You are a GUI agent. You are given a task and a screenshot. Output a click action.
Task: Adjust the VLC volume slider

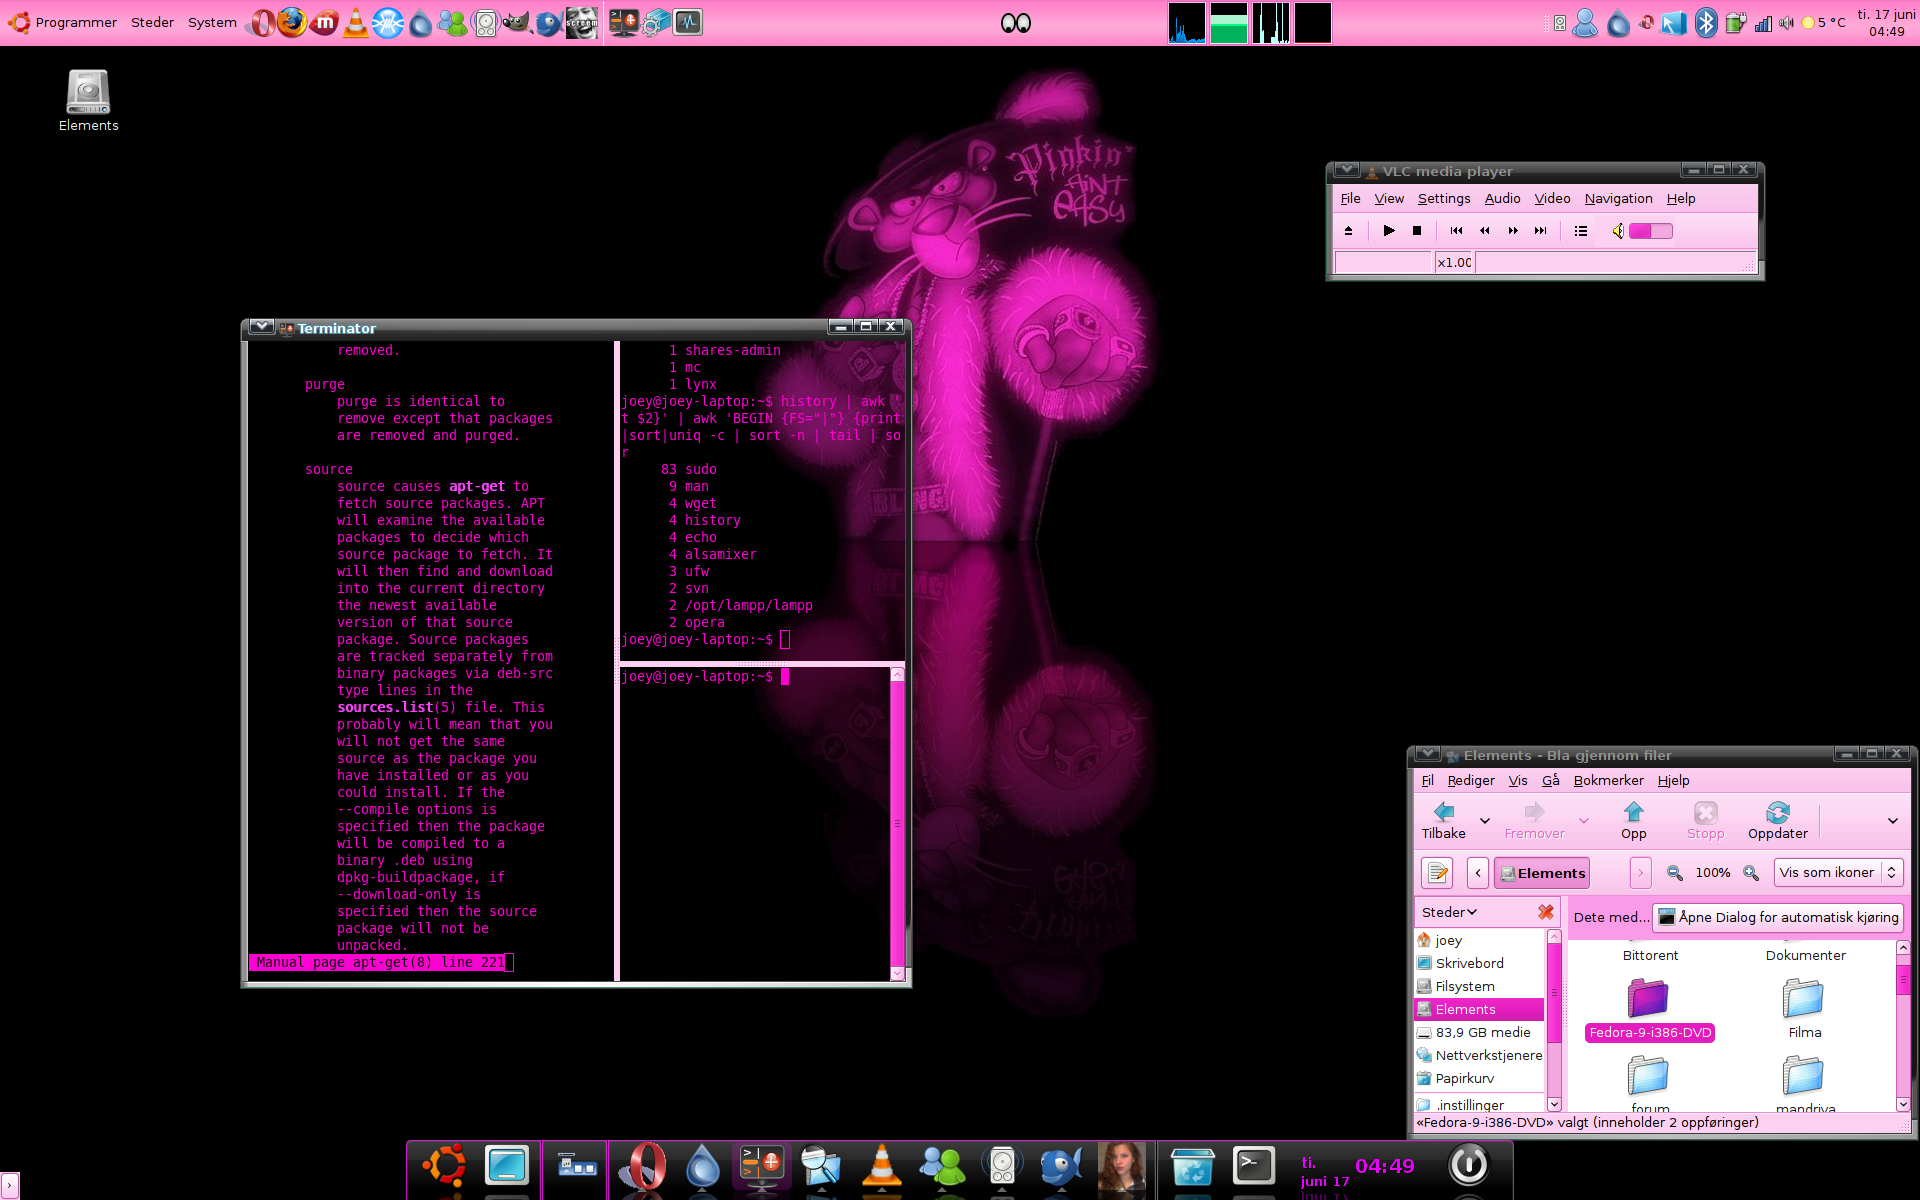pos(1651,231)
